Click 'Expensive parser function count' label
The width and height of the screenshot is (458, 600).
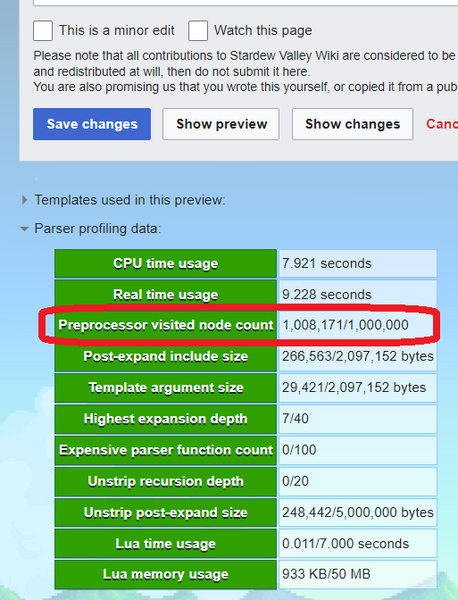click(x=166, y=450)
